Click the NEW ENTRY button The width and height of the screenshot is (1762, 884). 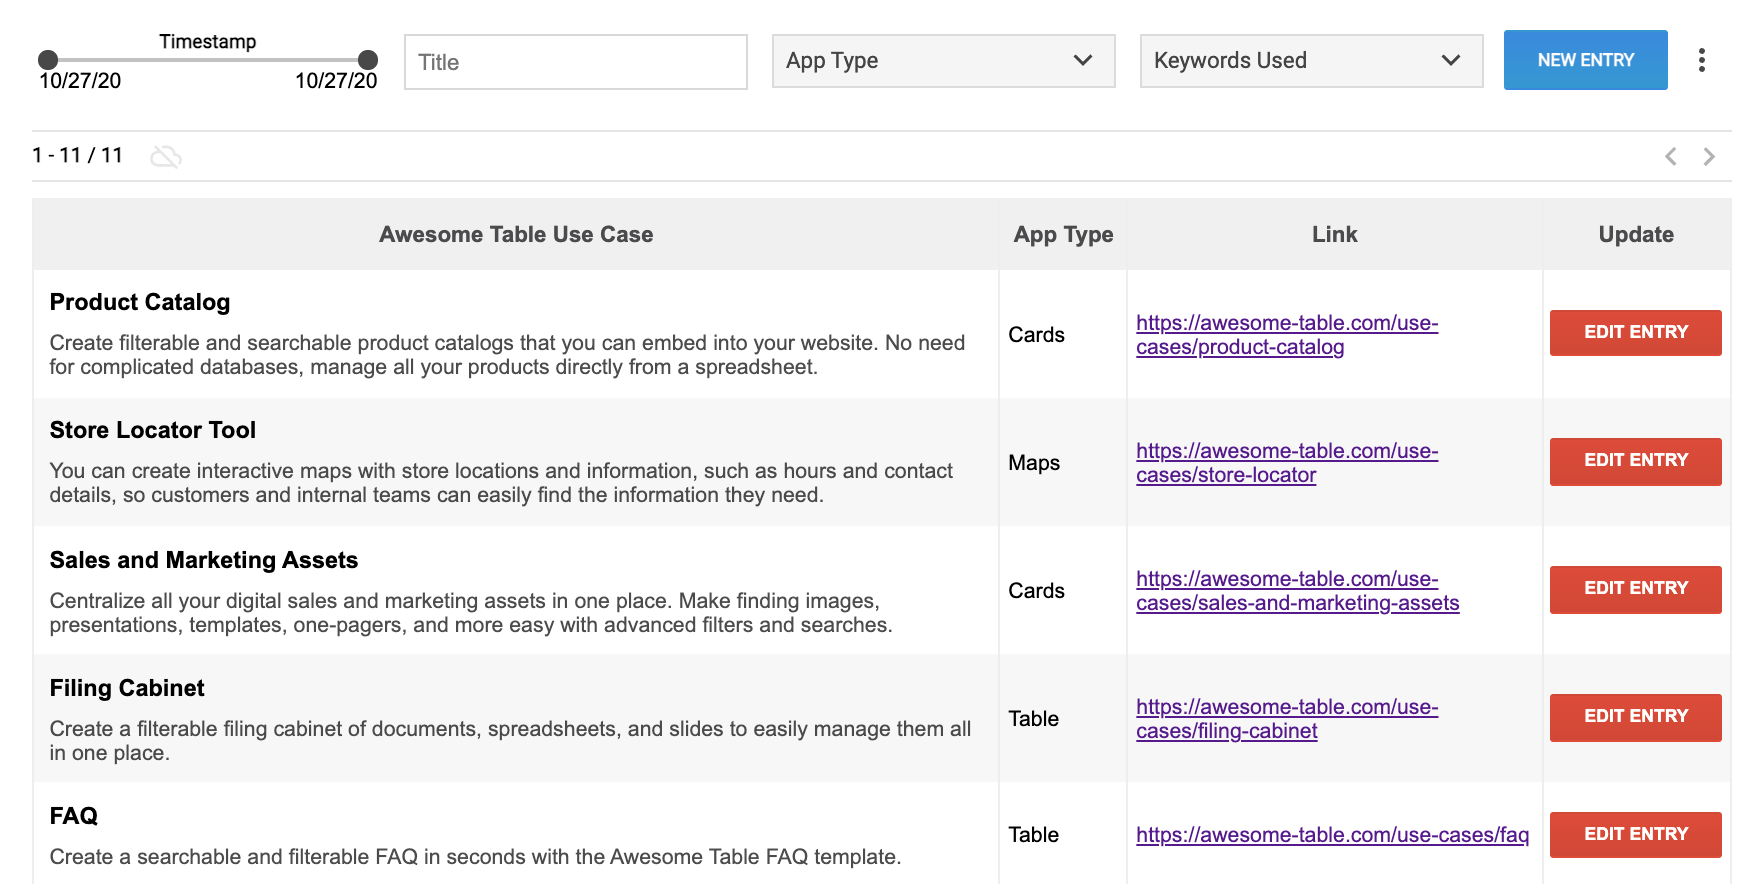(x=1585, y=60)
